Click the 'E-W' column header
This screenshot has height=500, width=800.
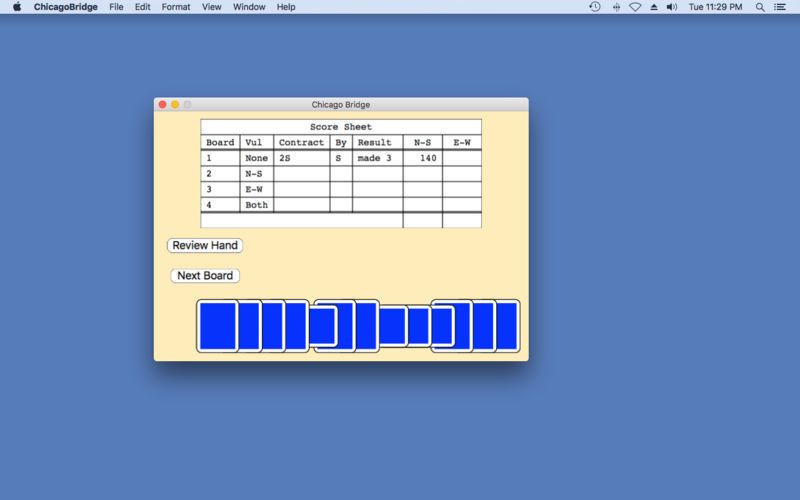[462, 142]
